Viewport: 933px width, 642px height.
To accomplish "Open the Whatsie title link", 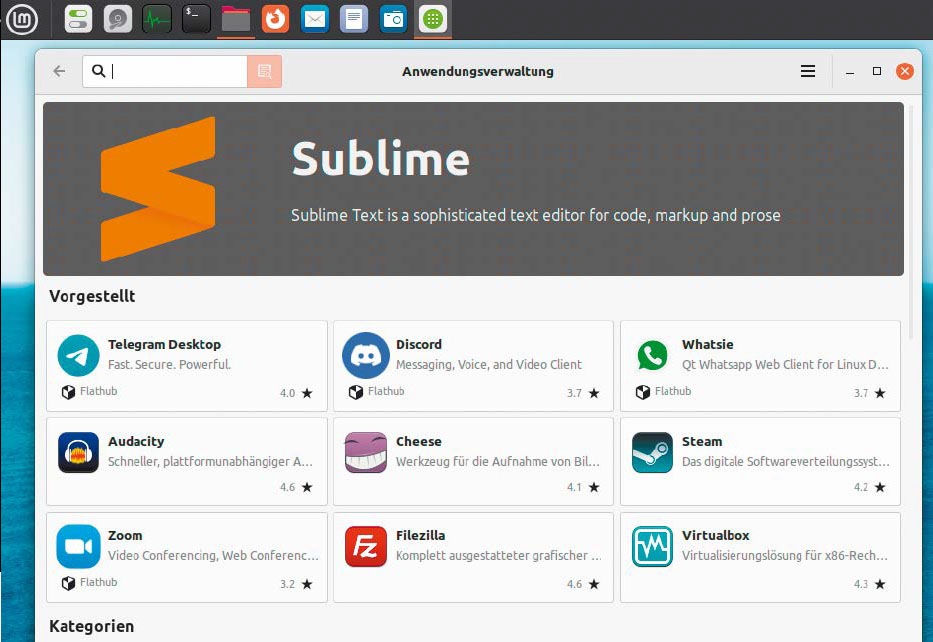I will tap(707, 345).
